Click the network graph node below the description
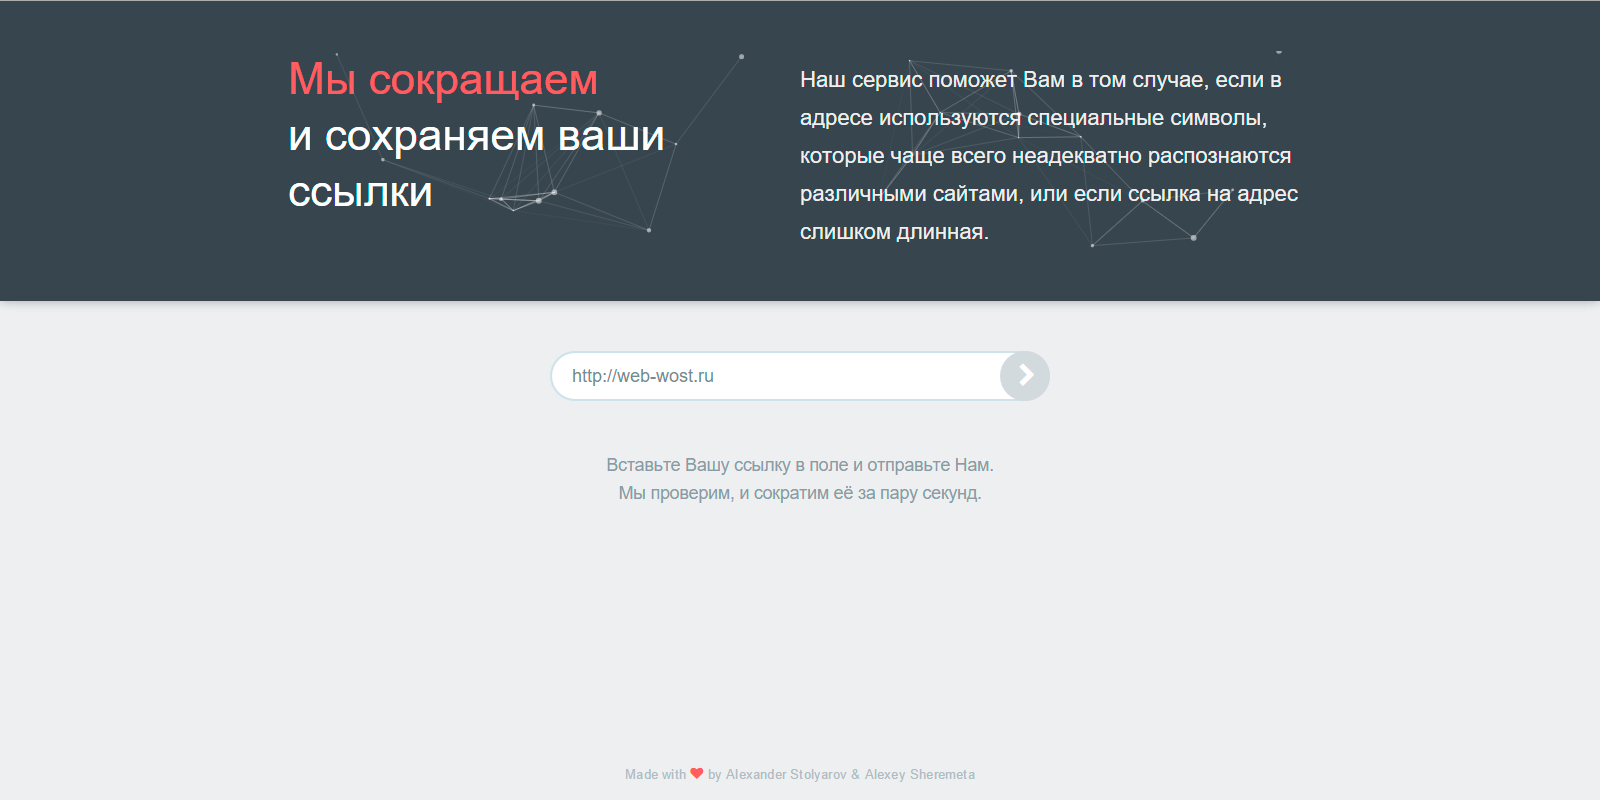 coord(1193,238)
